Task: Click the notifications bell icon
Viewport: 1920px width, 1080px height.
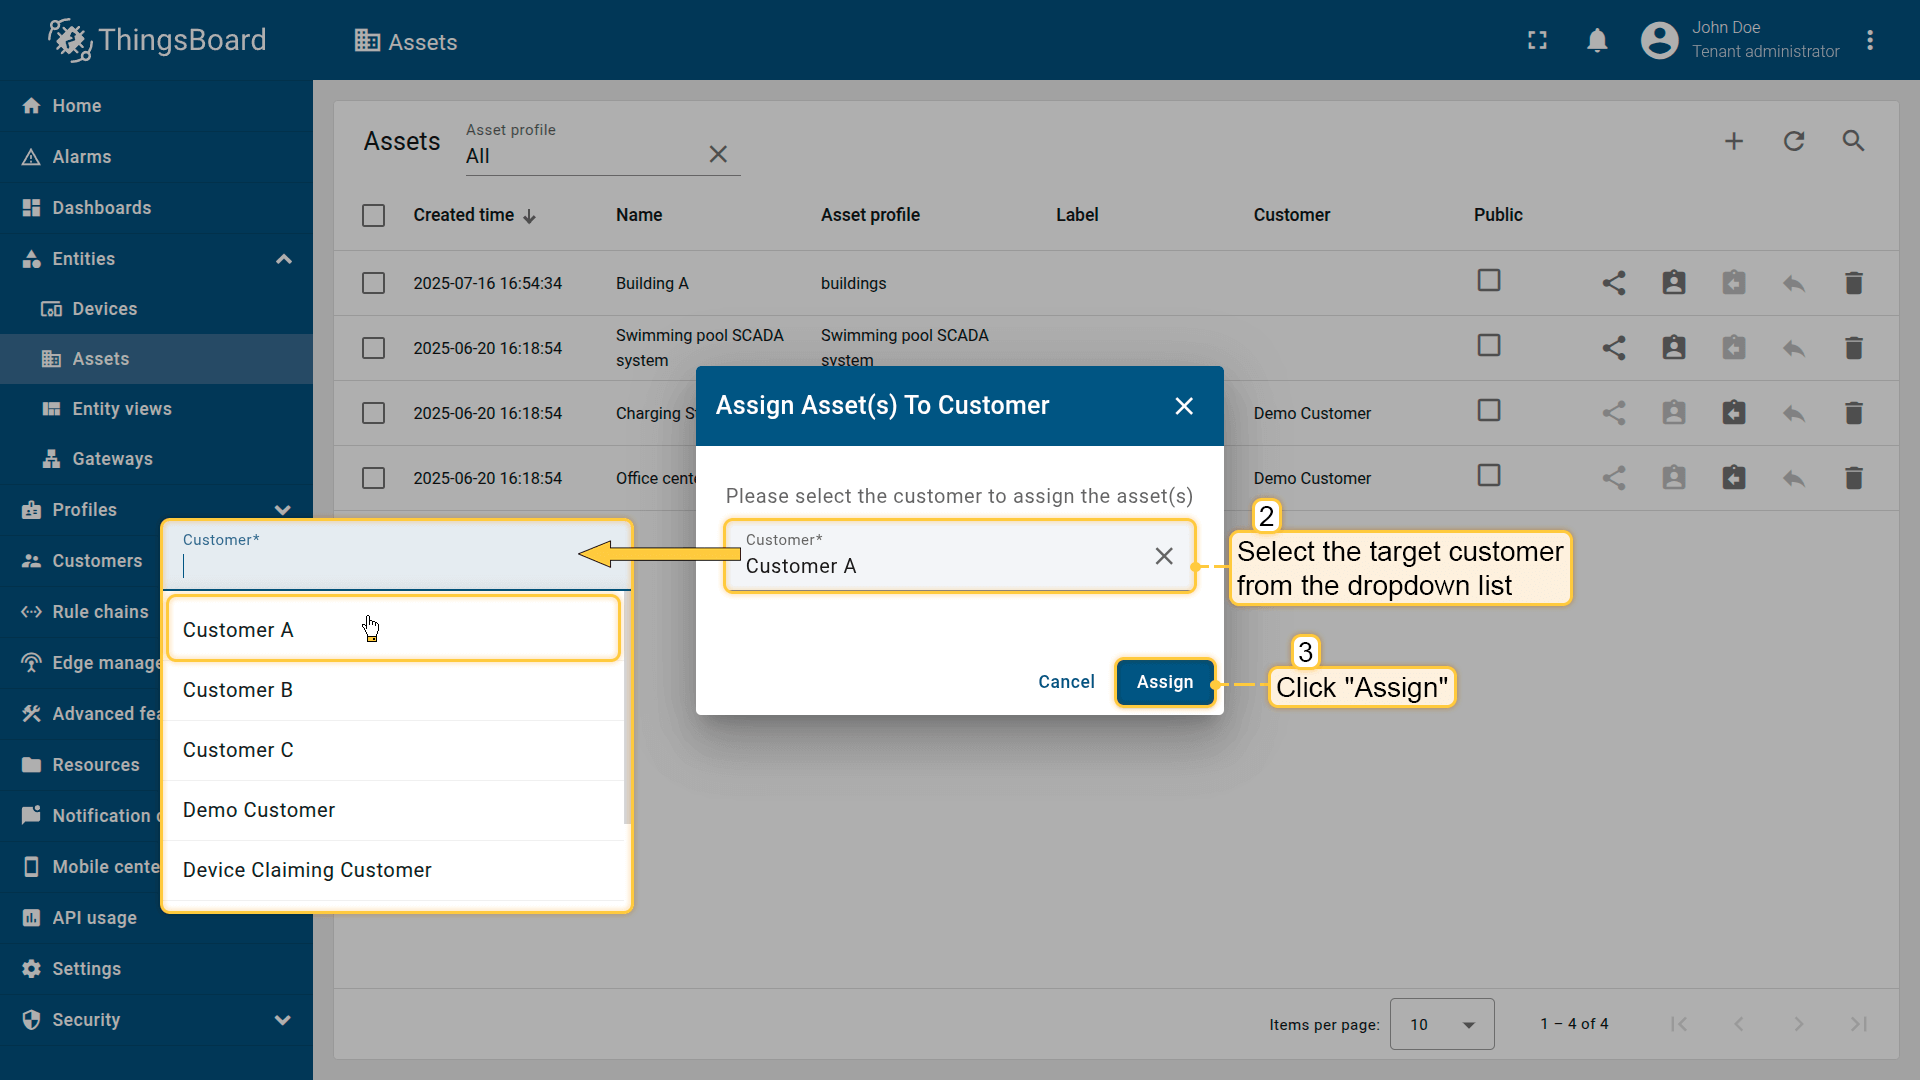Action: 1597,40
